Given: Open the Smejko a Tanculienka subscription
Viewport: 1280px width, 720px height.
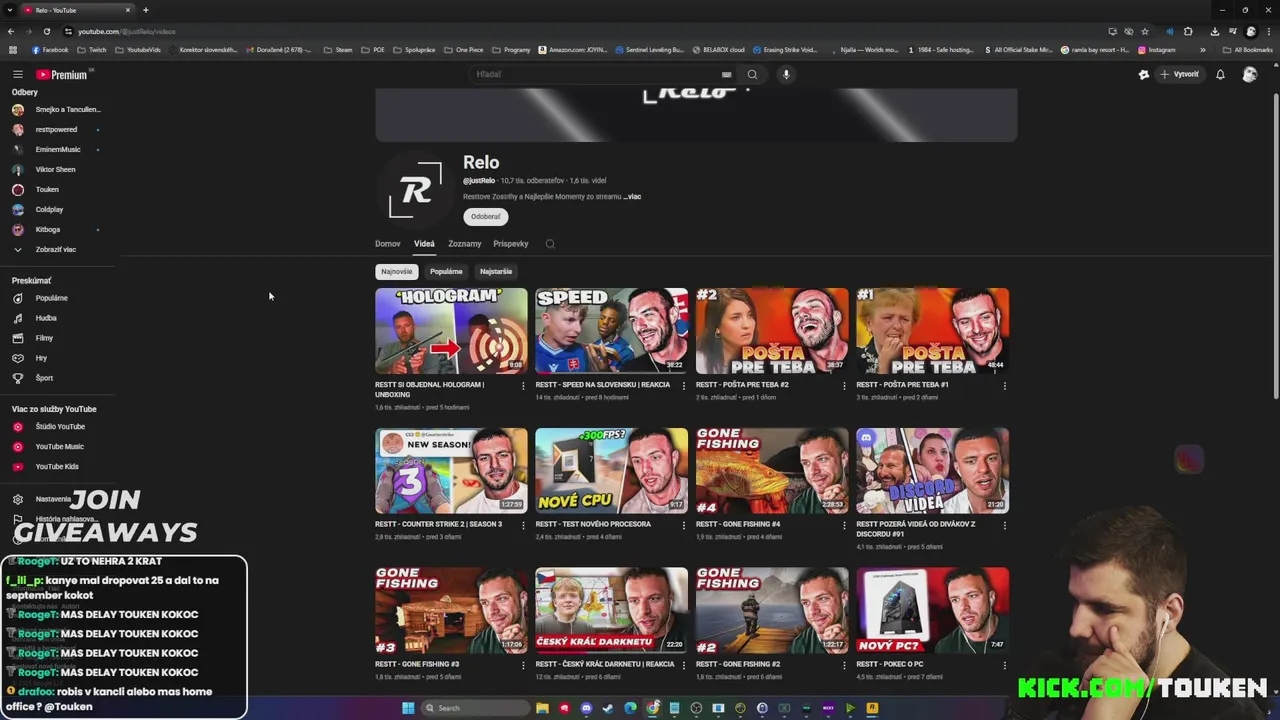Looking at the screenshot, I should point(59,109).
